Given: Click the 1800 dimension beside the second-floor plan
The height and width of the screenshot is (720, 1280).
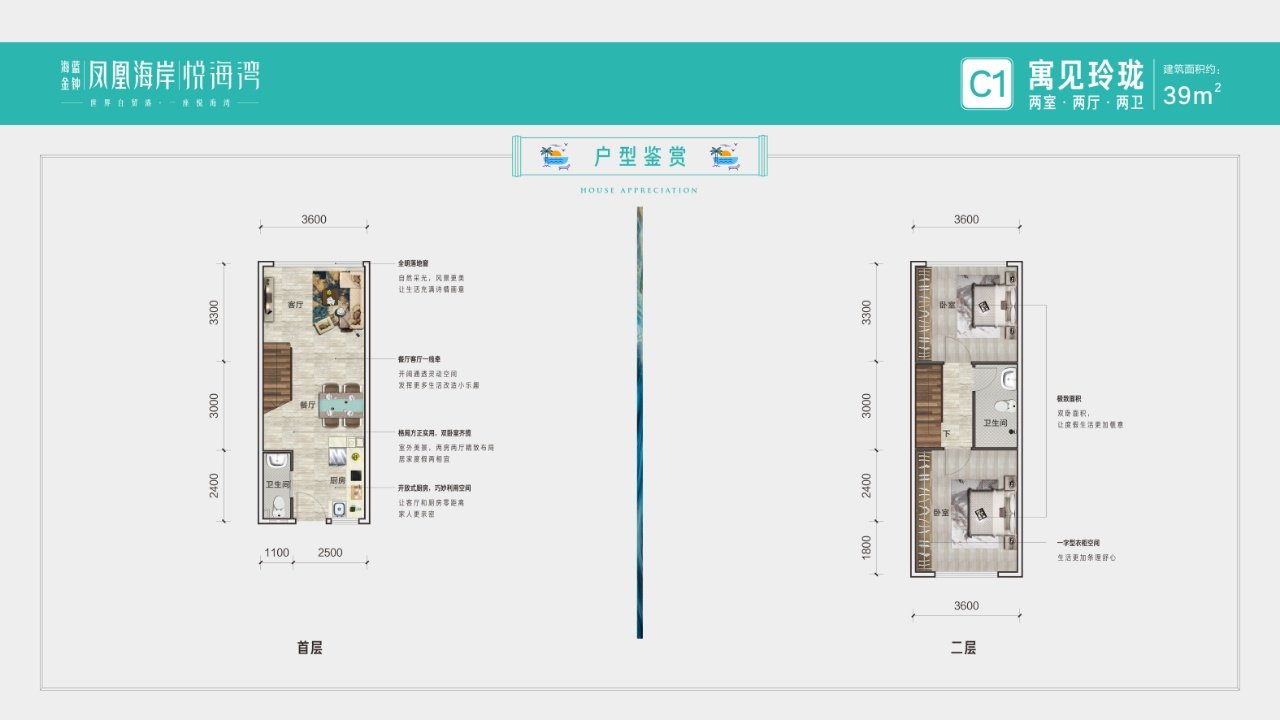Looking at the screenshot, I should [866, 548].
